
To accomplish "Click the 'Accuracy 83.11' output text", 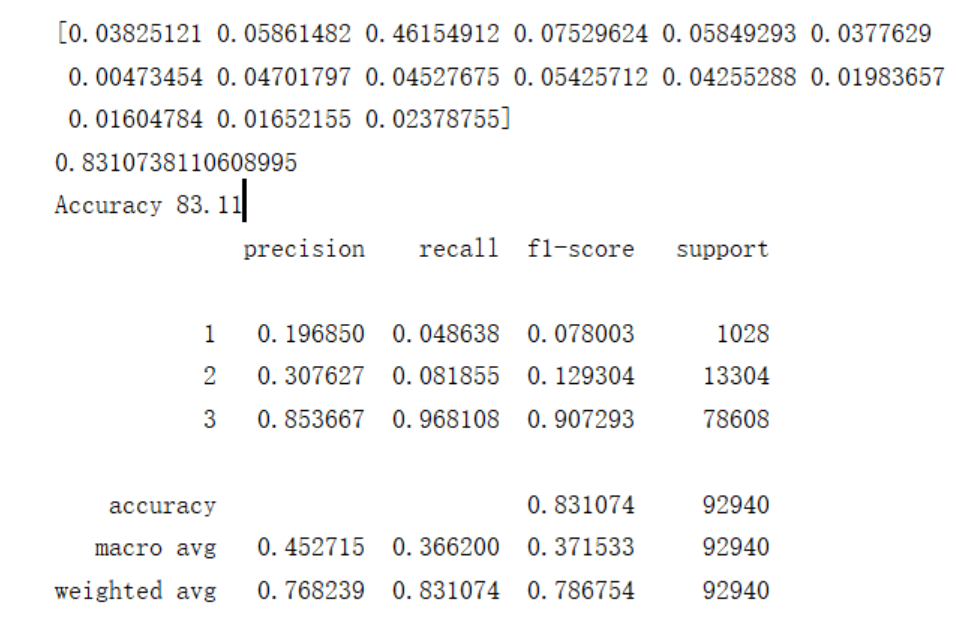I will [148, 205].
